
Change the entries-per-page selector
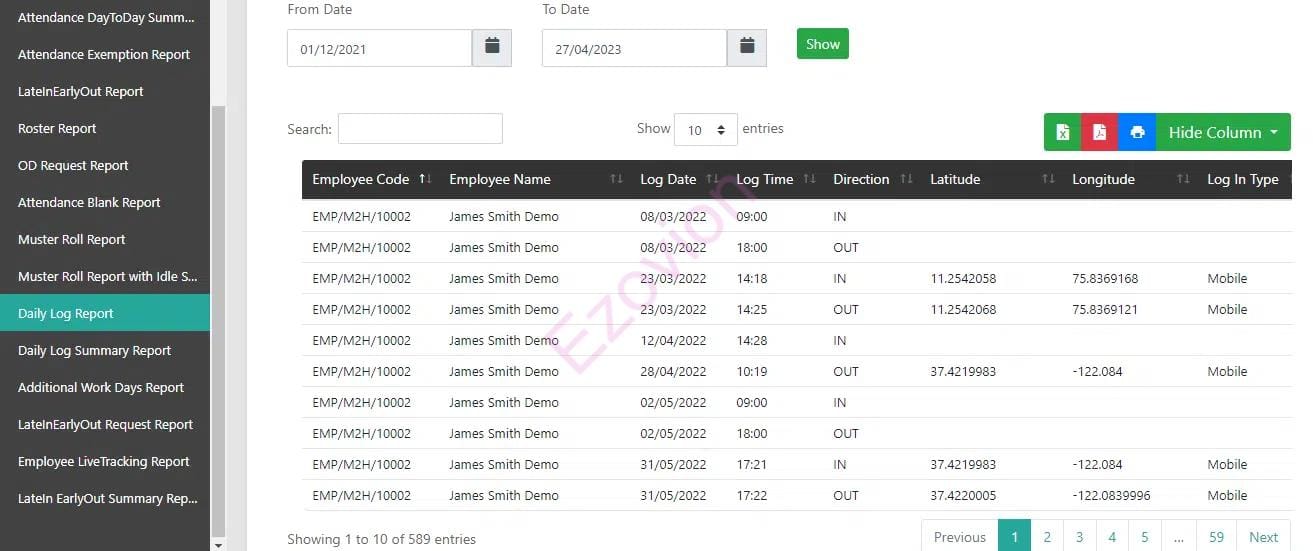point(706,130)
